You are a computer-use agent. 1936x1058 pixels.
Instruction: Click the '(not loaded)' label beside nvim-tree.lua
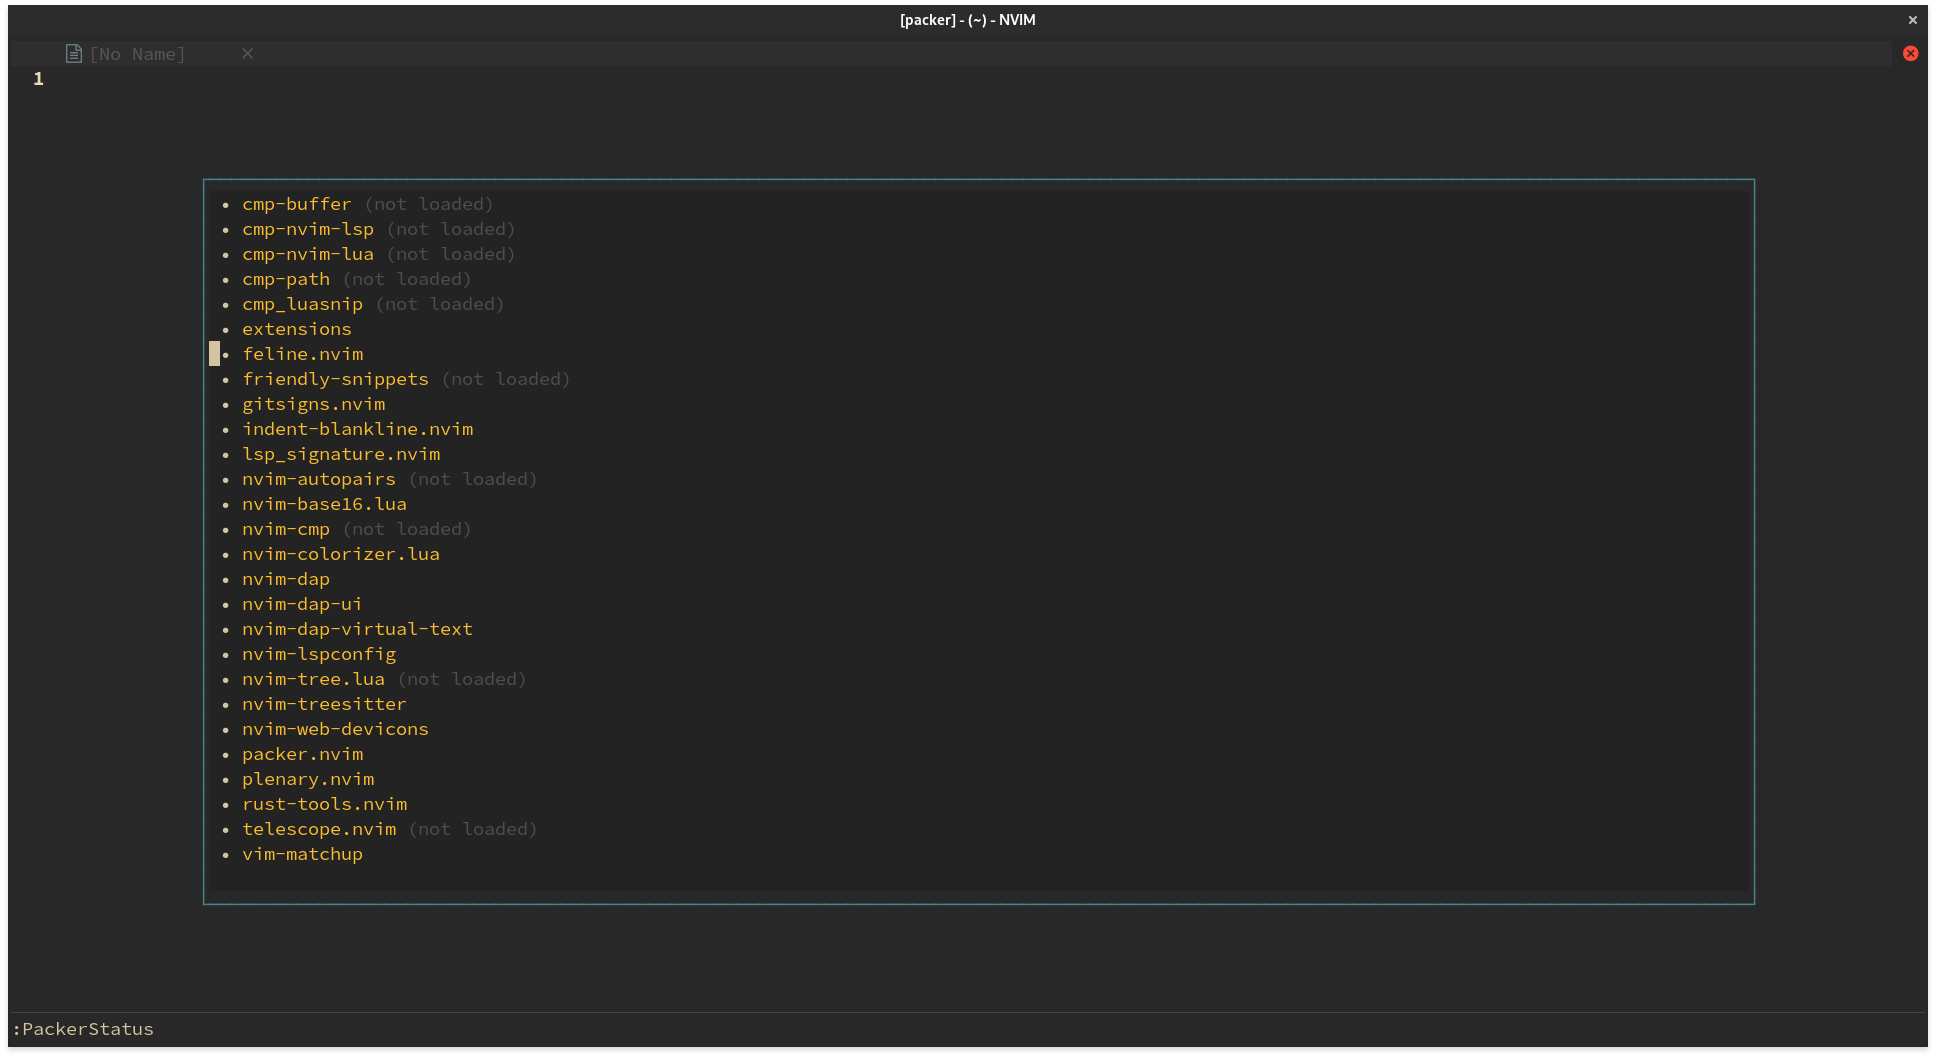pos(462,679)
